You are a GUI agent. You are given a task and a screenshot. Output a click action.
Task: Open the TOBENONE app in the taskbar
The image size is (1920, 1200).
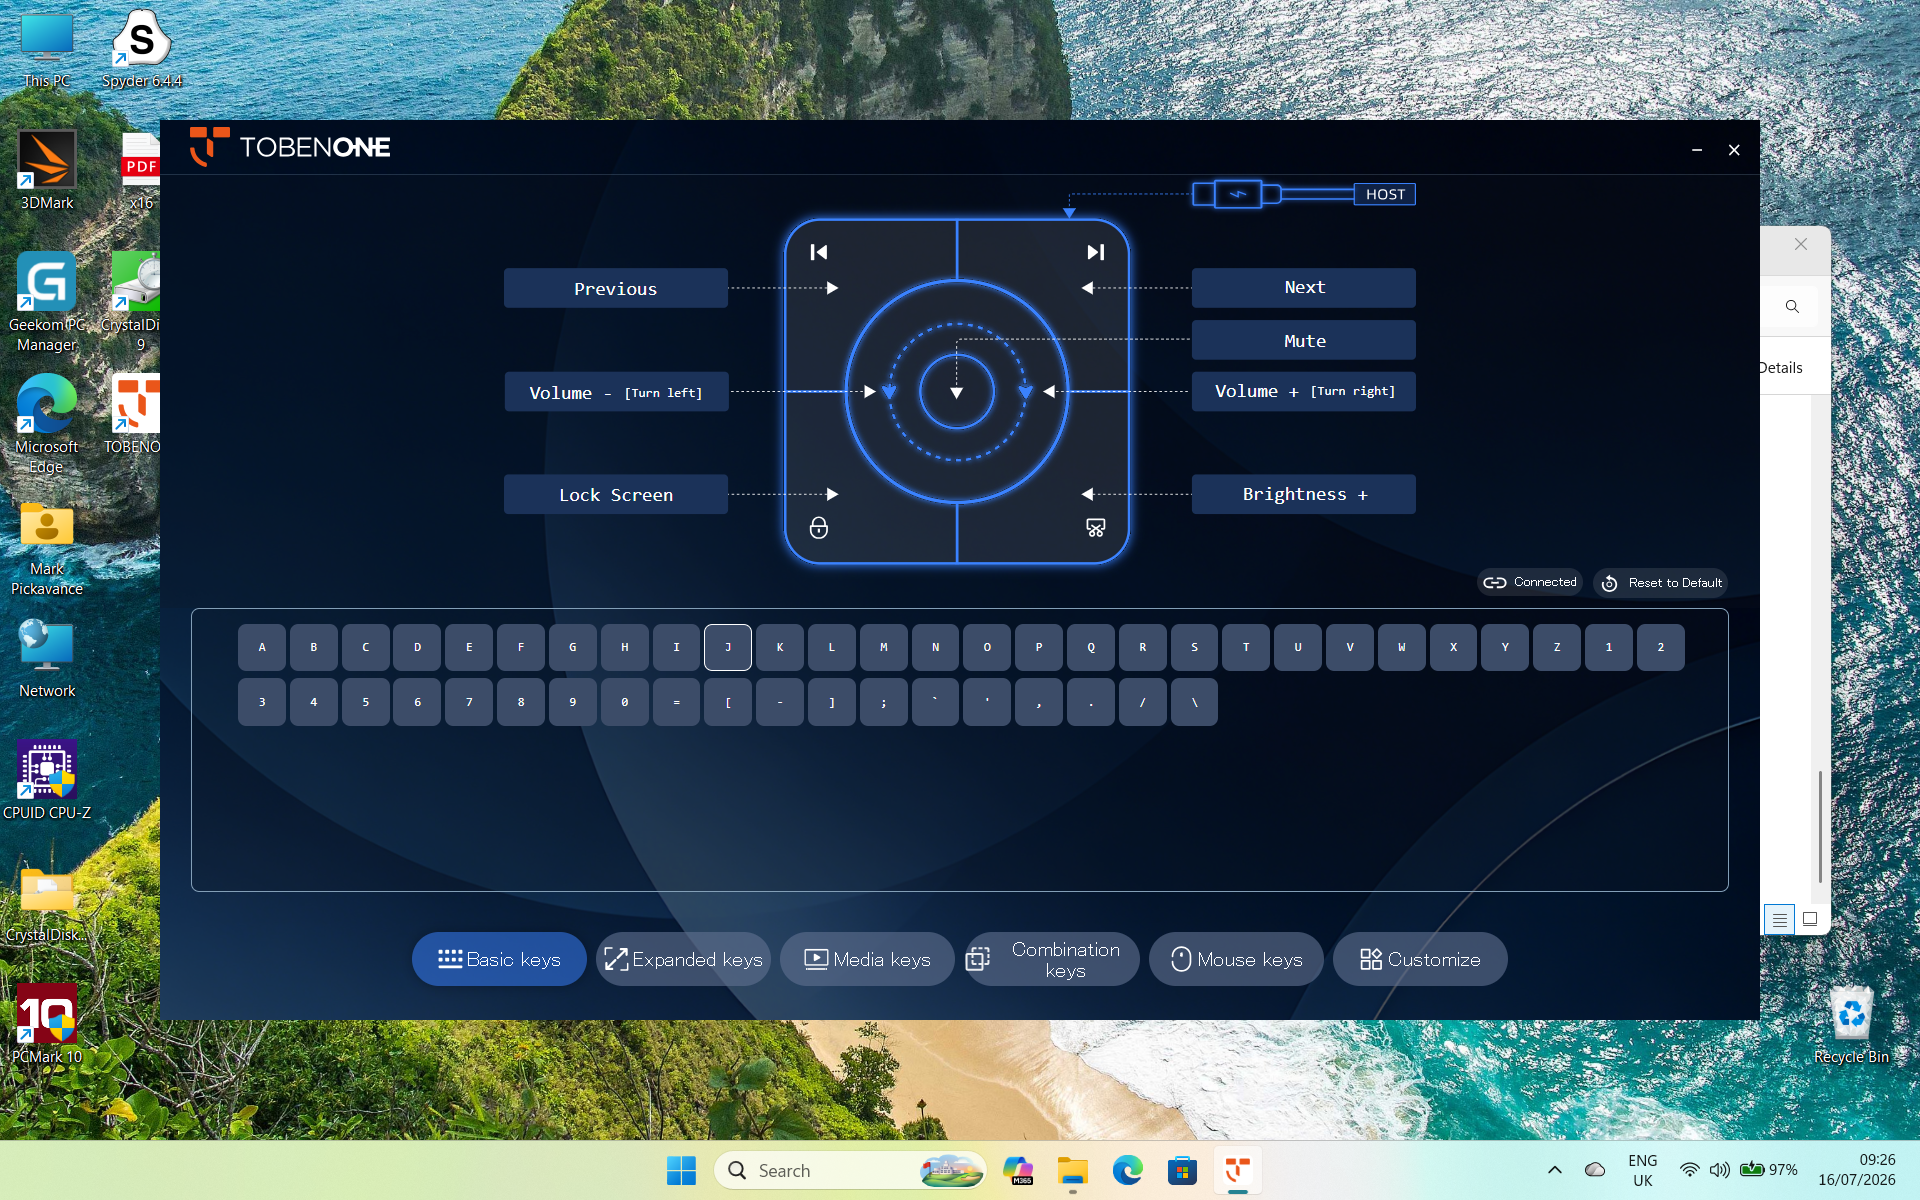(x=1237, y=1170)
